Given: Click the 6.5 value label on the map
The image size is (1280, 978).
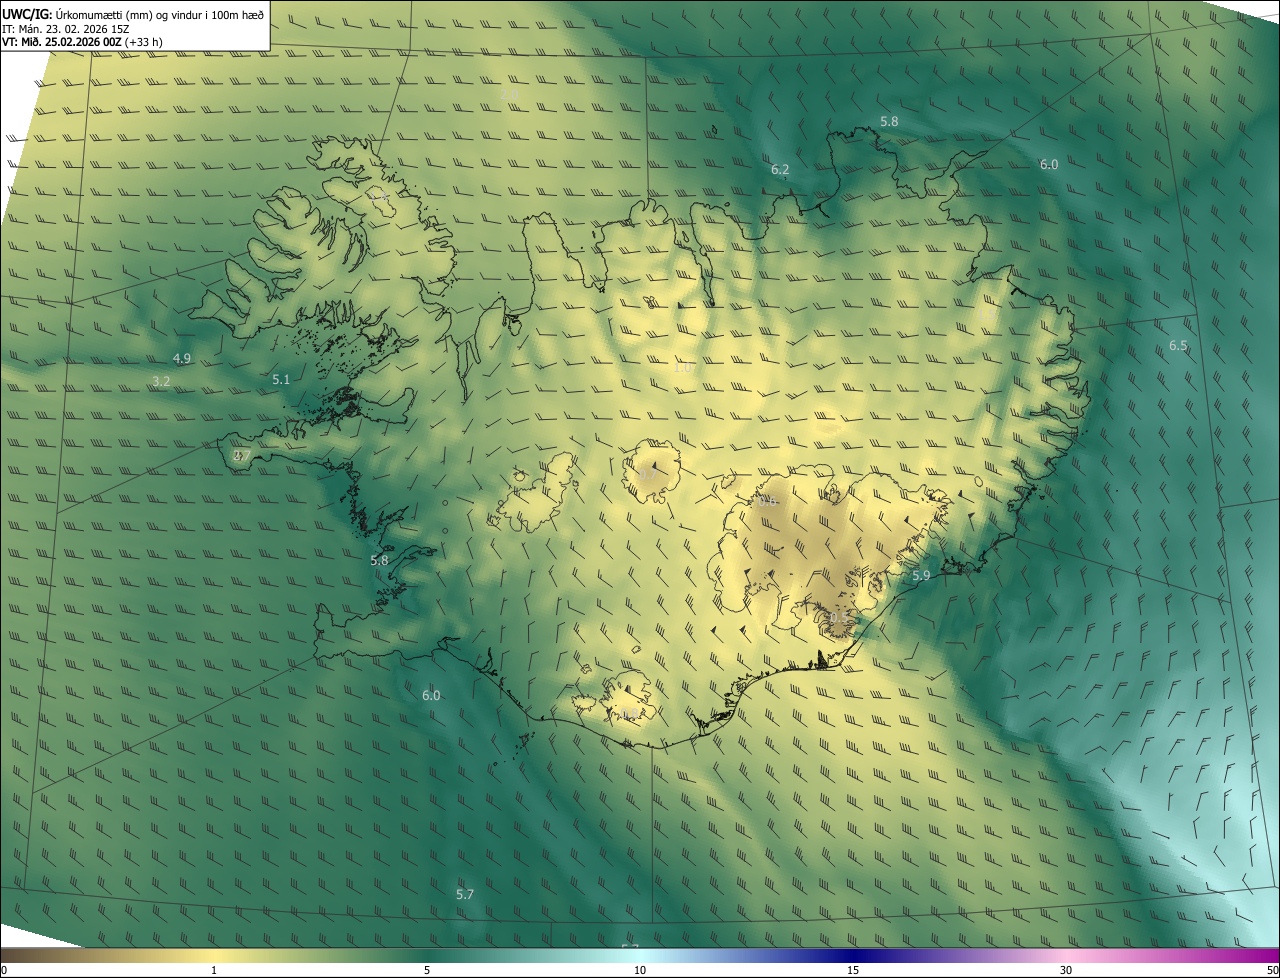Looking at the screenshot, I should [1178, 346].
